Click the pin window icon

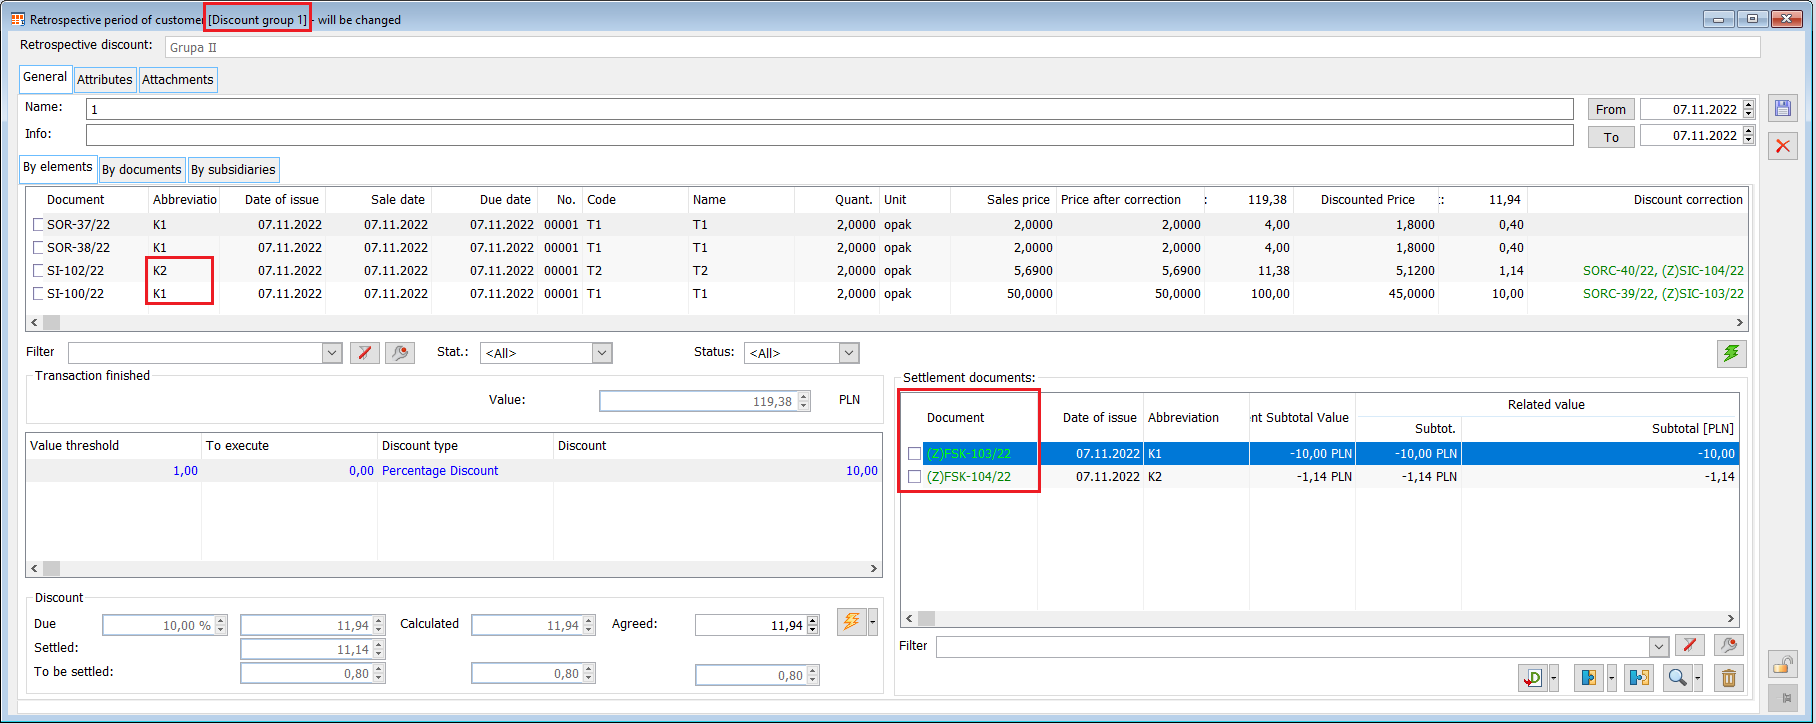tap(1783, 698)
